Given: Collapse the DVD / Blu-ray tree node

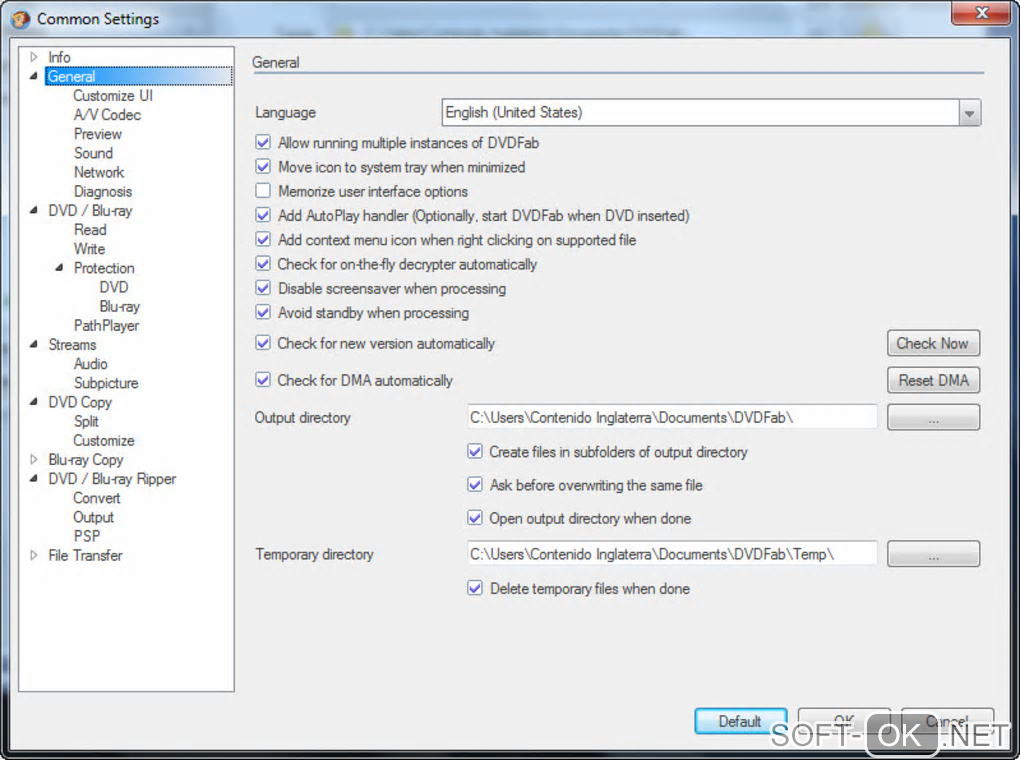Looking at the screenshot, I should tap(34, 210).
